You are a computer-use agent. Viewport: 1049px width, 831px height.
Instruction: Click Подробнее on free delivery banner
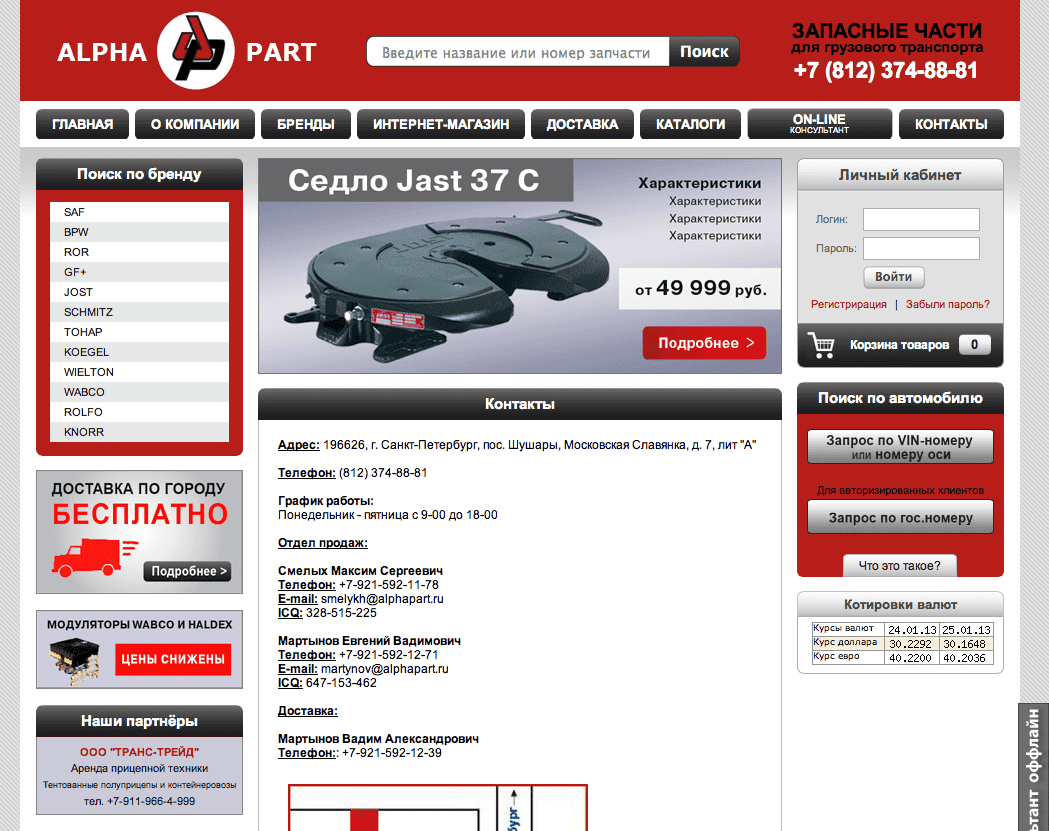point(187,571)
